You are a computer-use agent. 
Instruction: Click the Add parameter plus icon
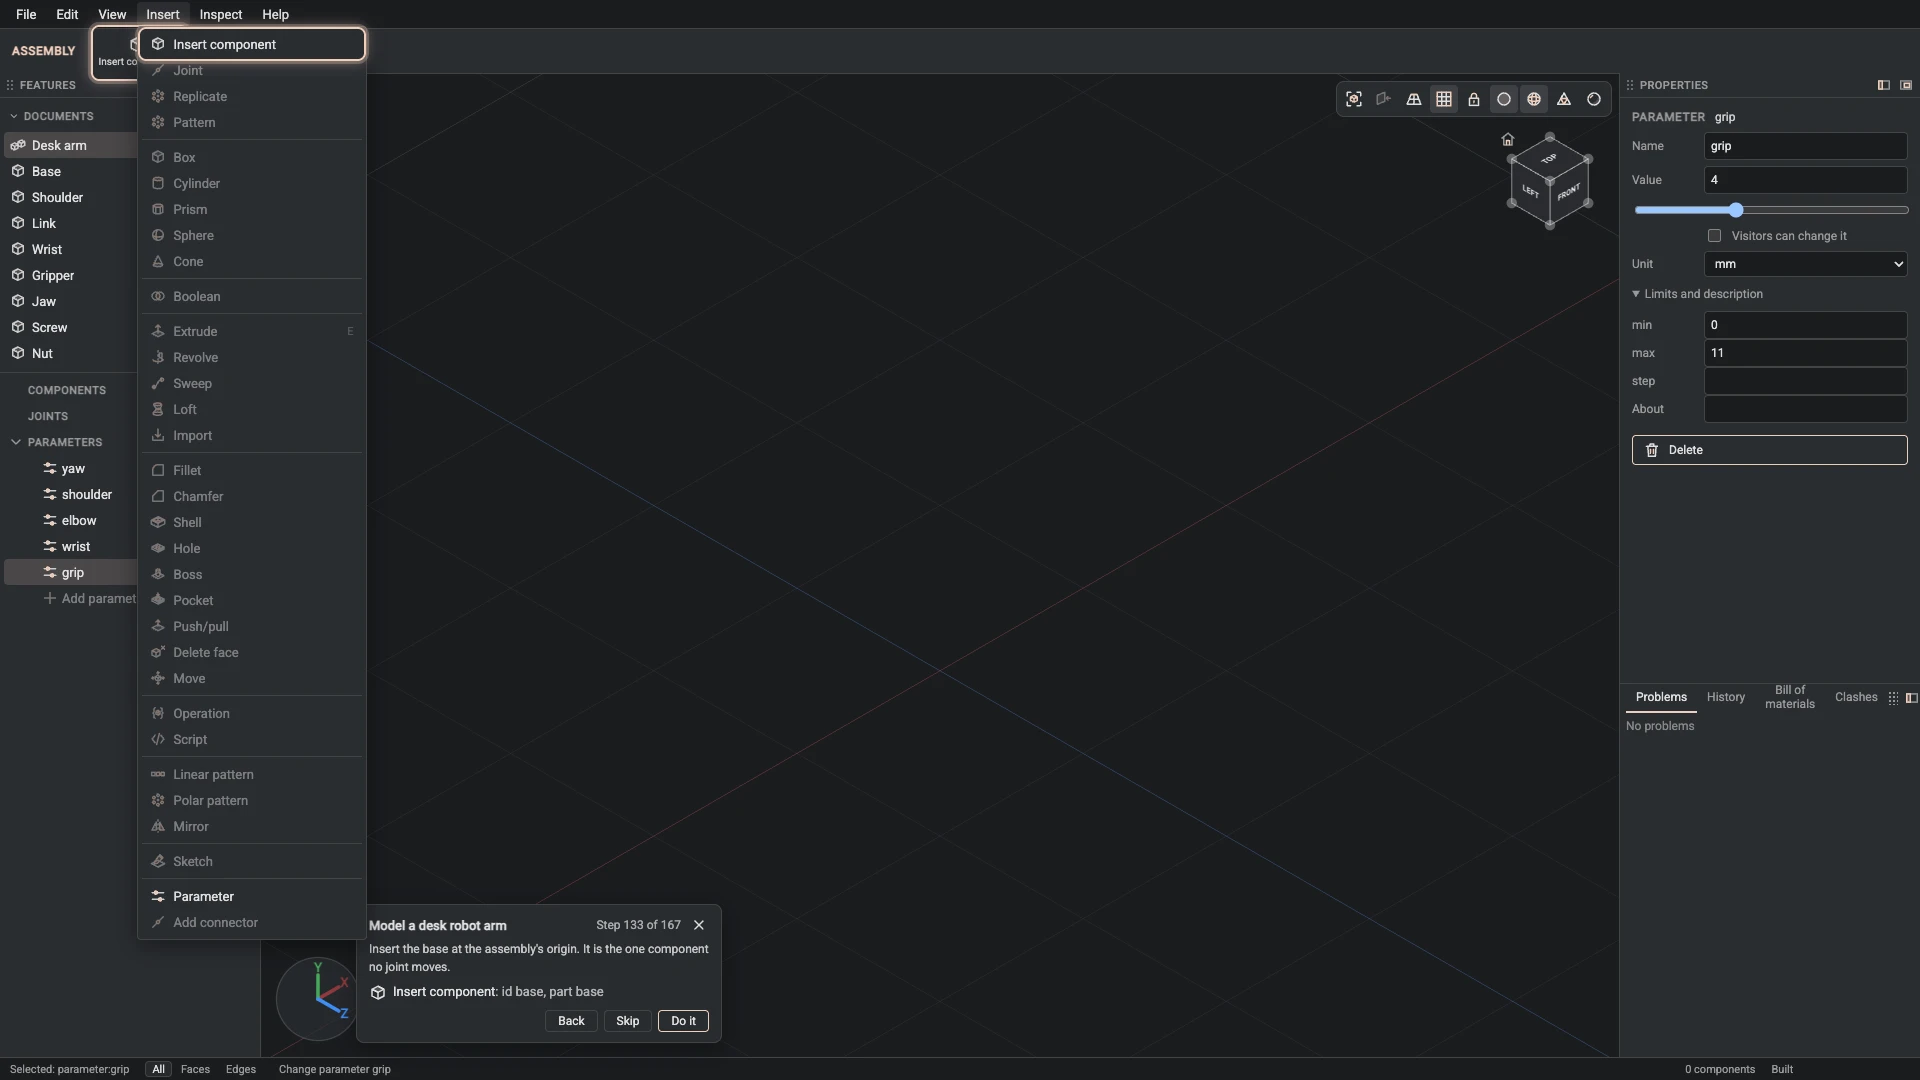50,598
